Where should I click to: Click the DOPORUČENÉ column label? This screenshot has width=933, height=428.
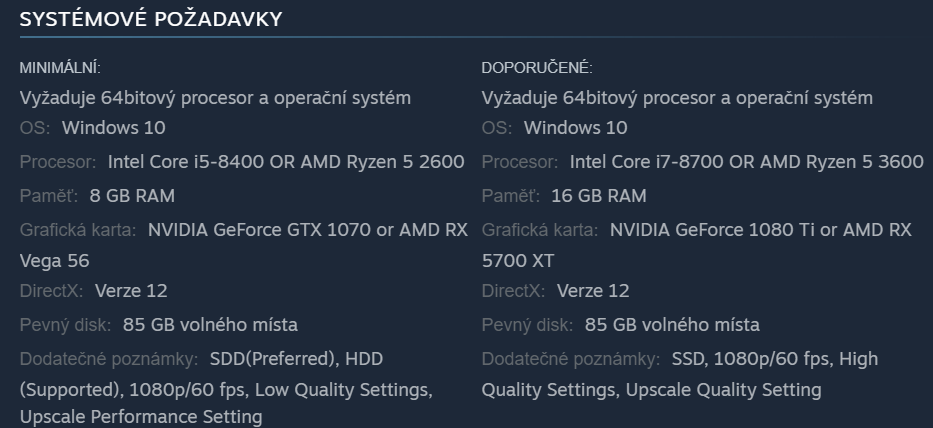click(537, 68)
